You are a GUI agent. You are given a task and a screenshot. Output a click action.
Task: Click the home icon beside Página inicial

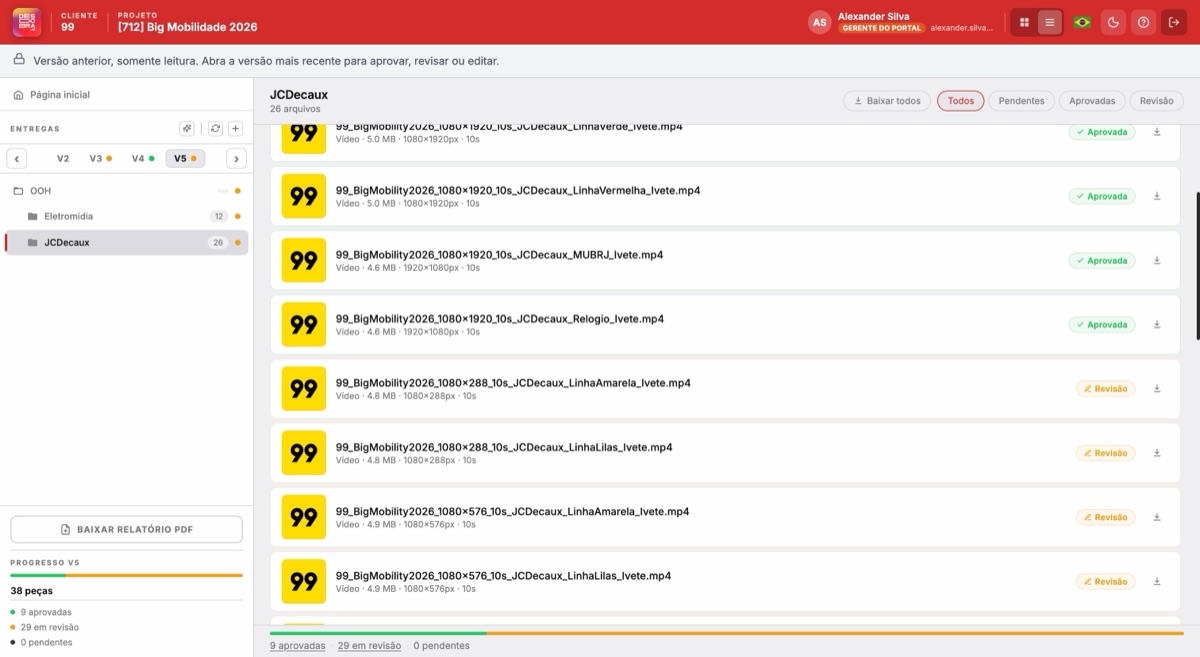18,95
